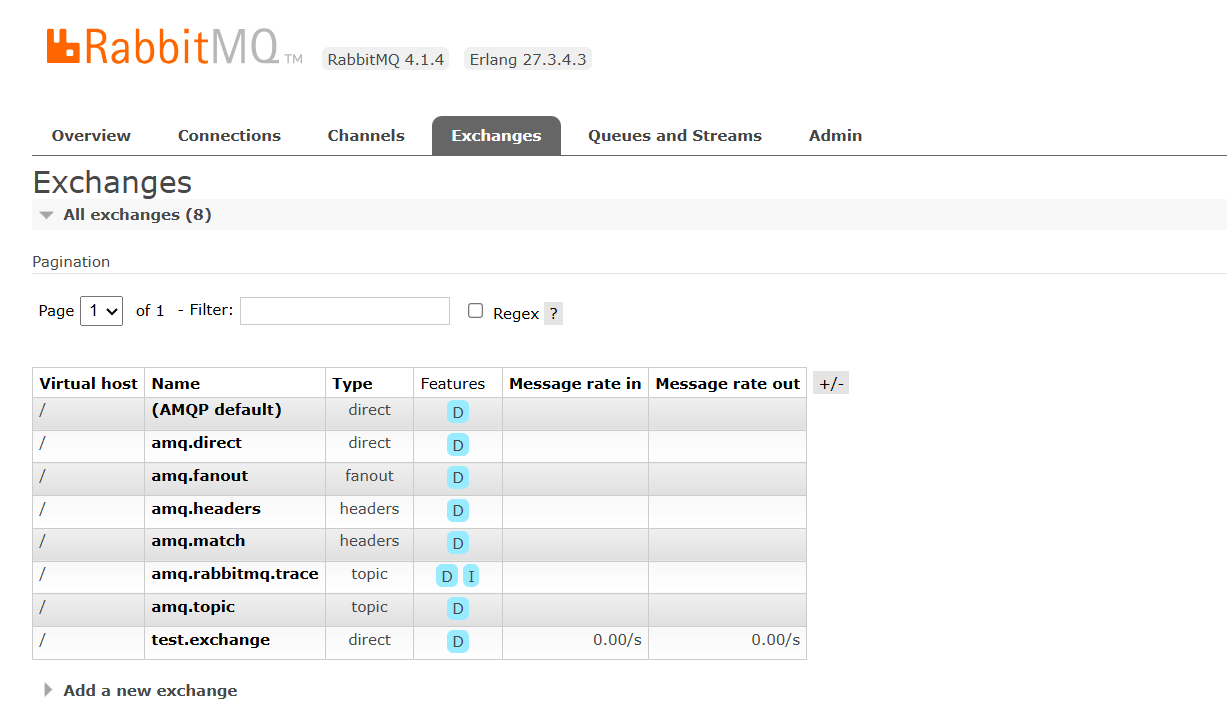Switch to the Channels tab
The width and height of the screenshot is (1227, 713).
(x=366, y=136)
